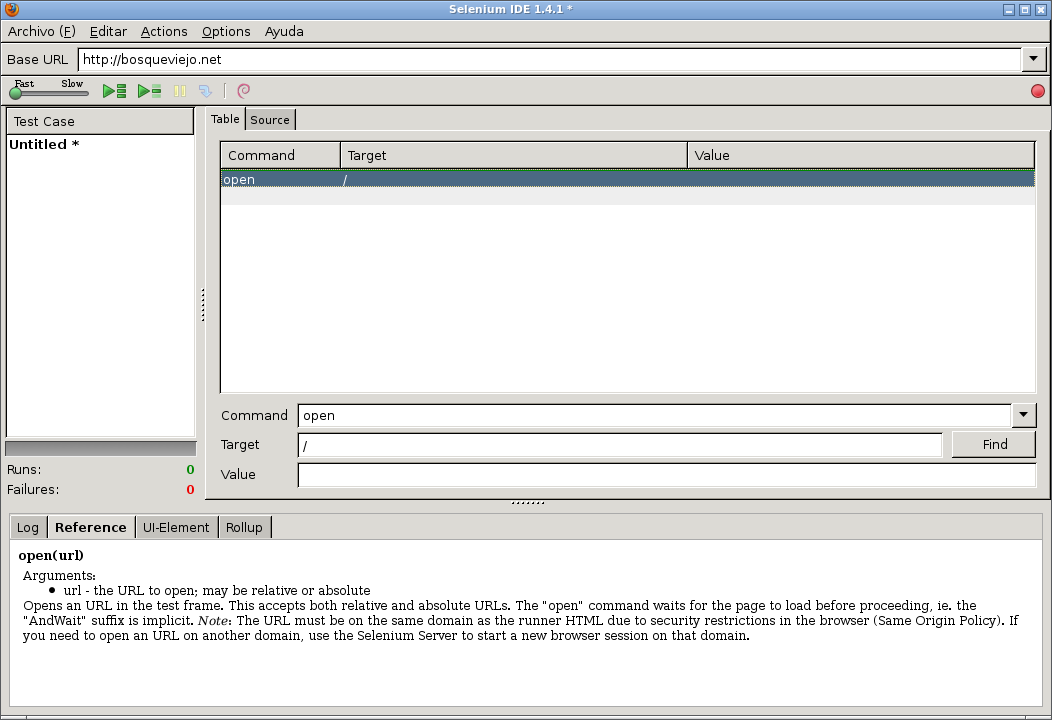Click the Test Case list header

click(100, 121)
